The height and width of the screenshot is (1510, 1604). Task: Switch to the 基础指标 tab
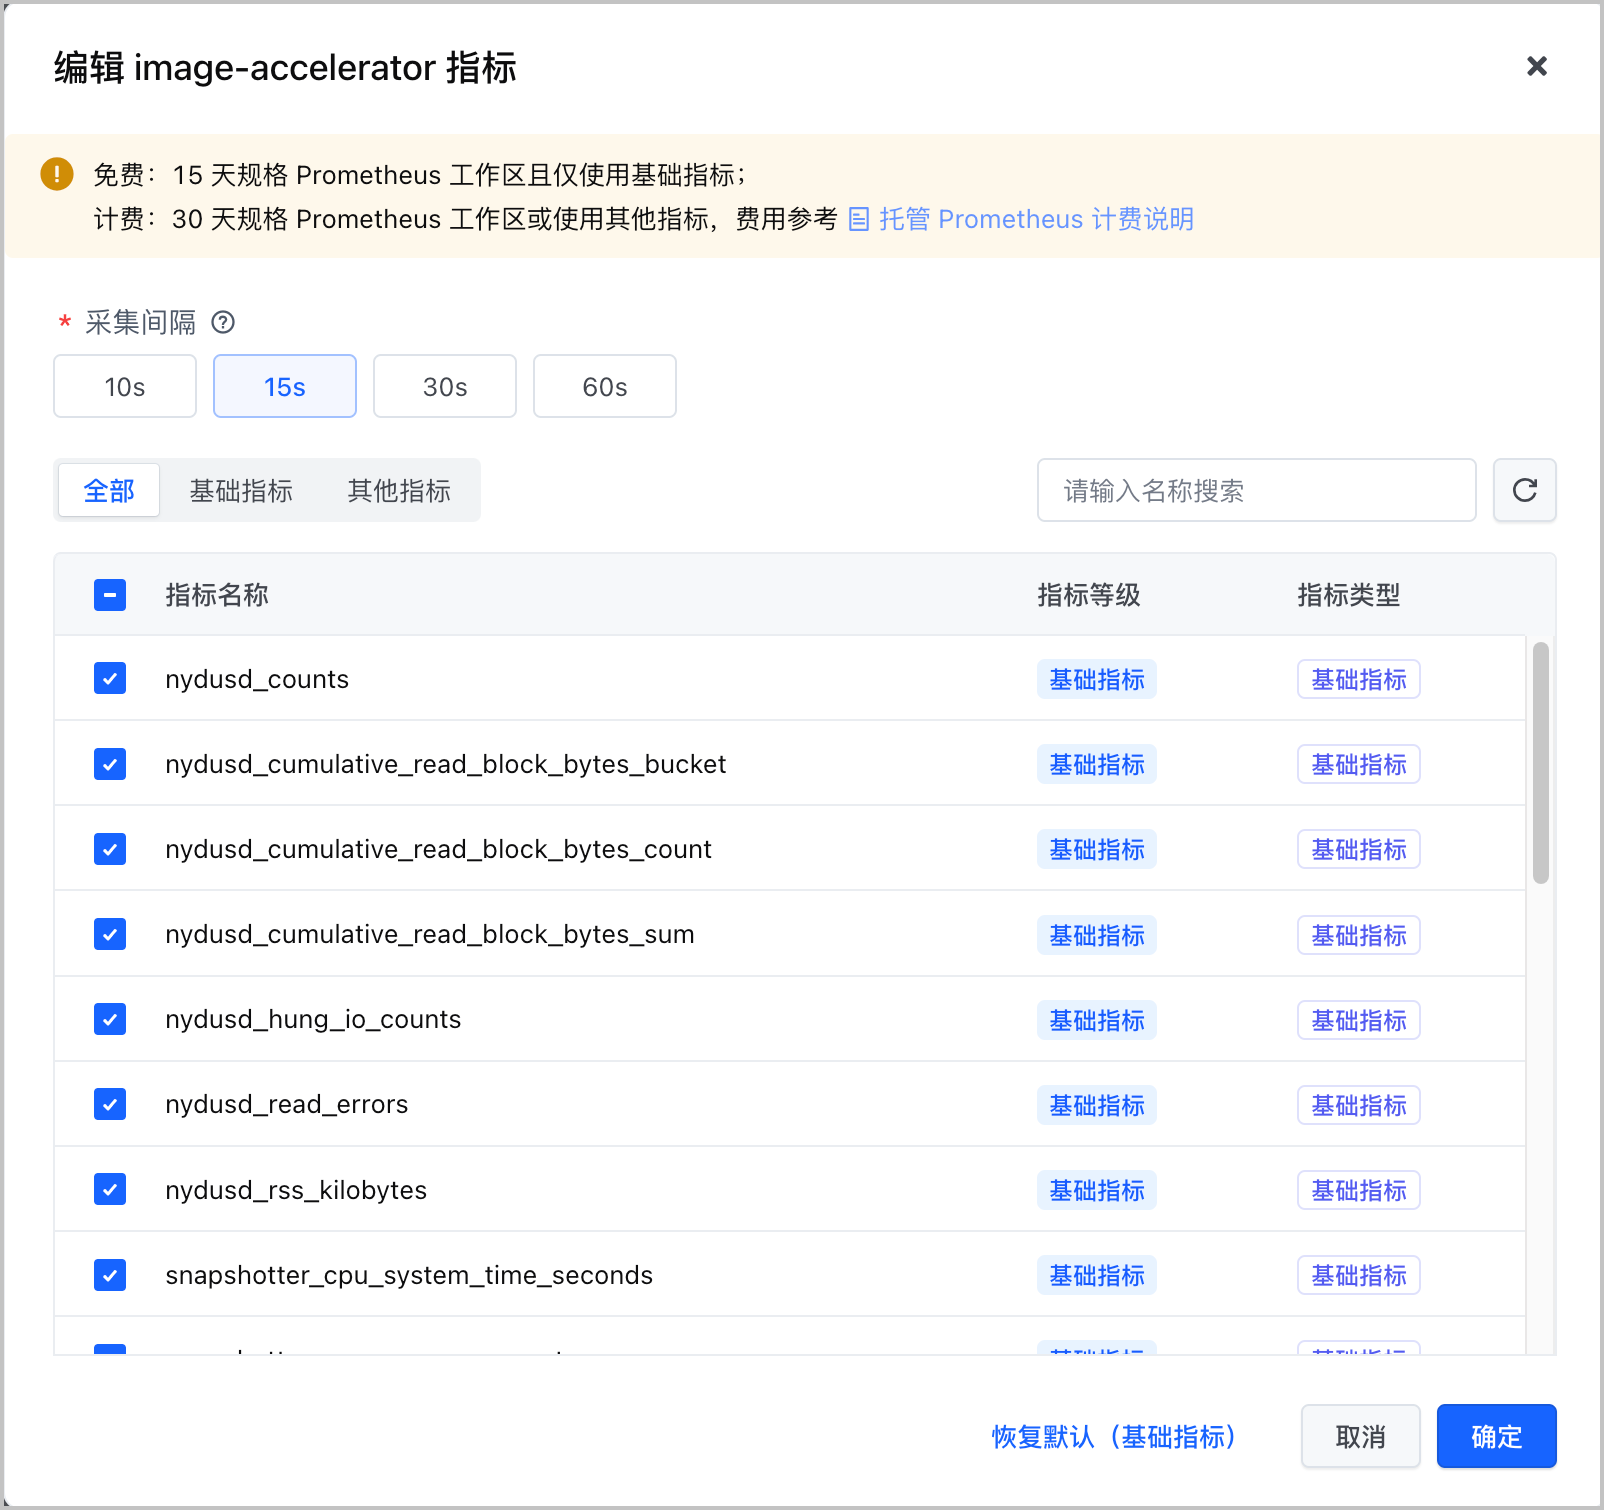click(241, 490)
